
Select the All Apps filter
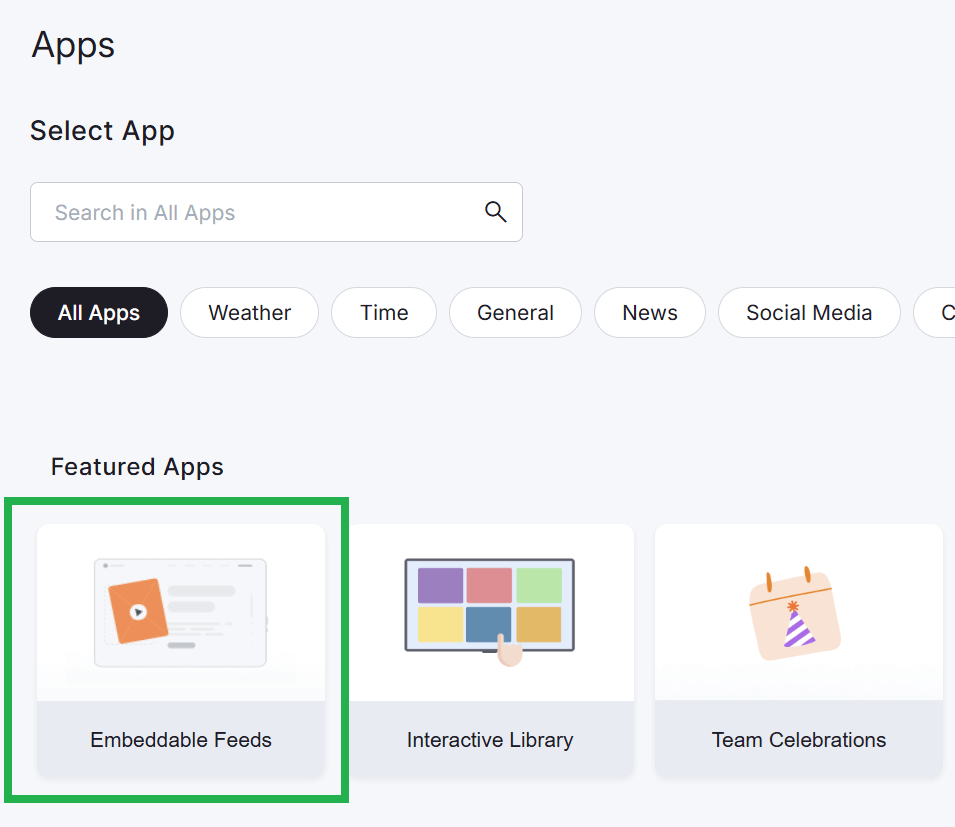[x=98, y=312]
